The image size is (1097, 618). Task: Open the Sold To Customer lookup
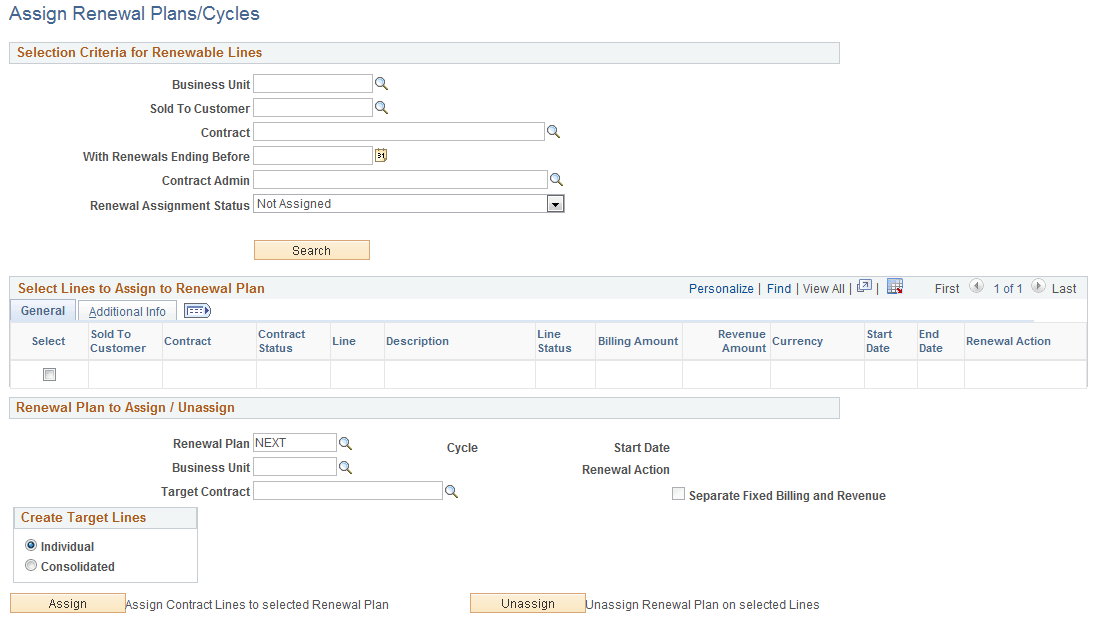[x=380, y=107]
